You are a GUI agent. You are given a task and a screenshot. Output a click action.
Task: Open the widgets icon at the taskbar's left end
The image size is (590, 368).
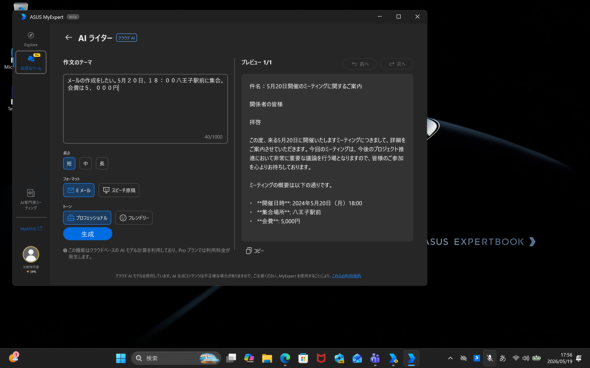tap(14, 357)
